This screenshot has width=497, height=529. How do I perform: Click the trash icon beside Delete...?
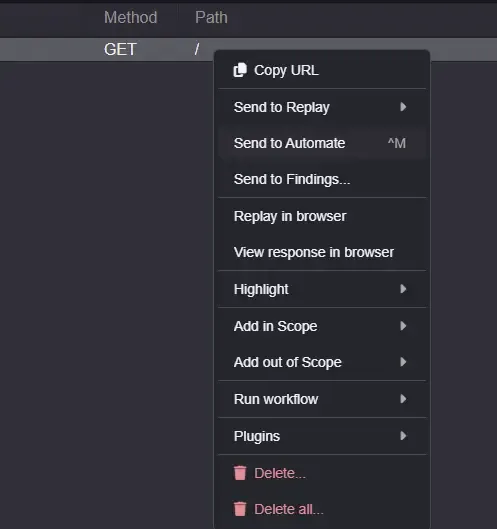pyautogui.click(x=240, y=473)
